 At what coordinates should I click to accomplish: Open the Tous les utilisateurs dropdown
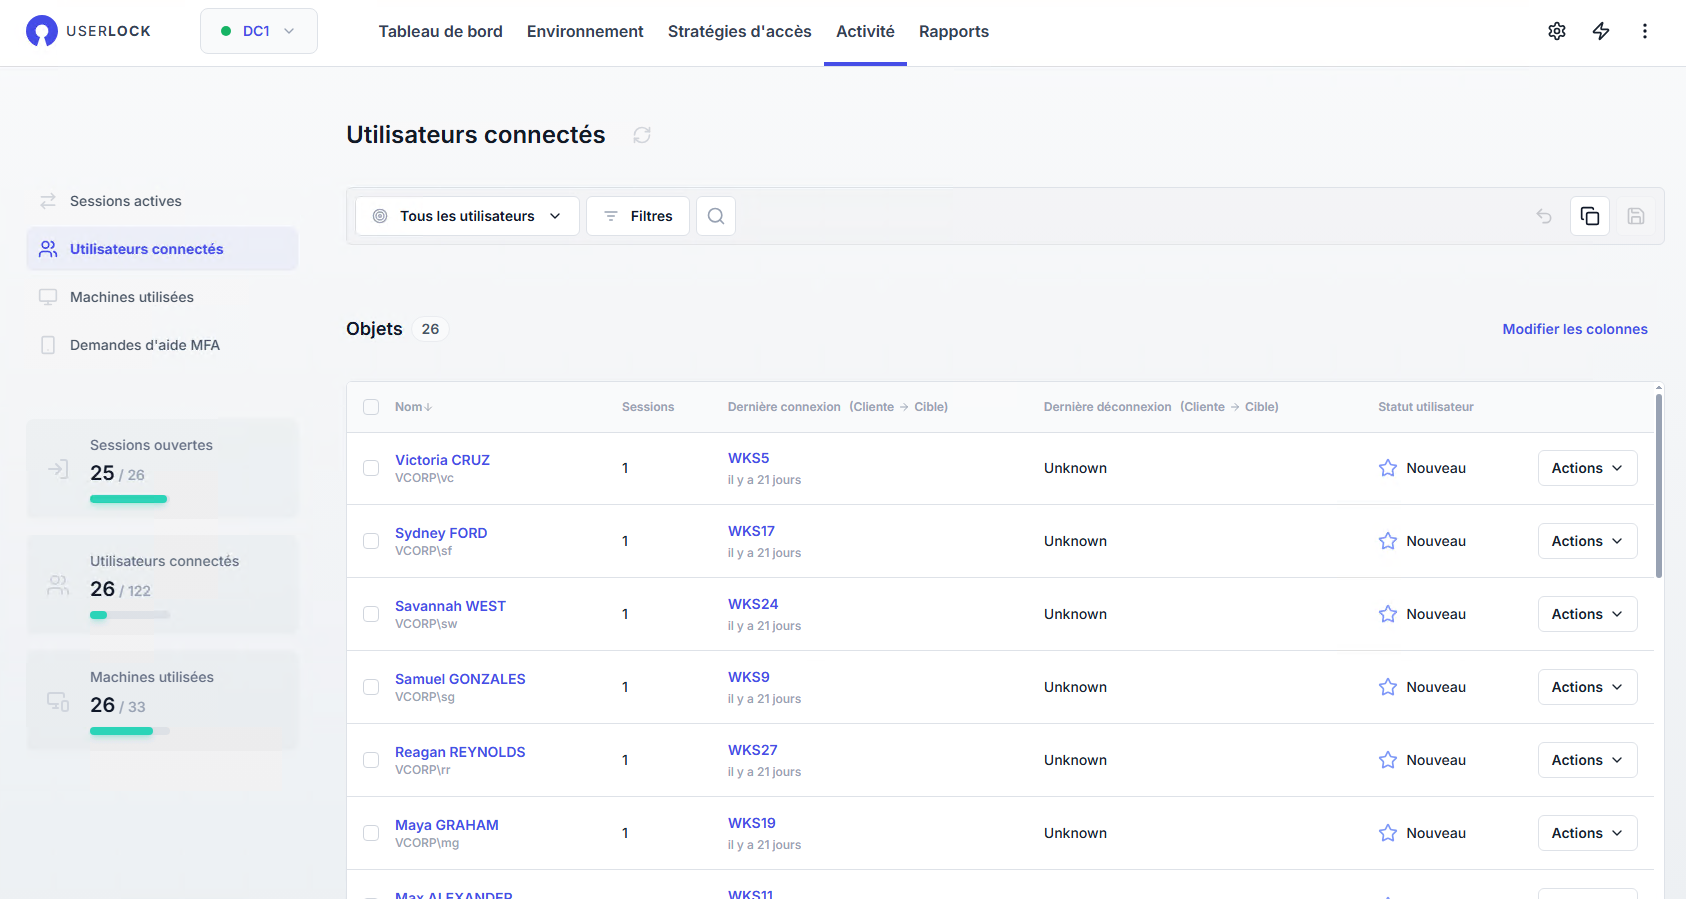467,216
